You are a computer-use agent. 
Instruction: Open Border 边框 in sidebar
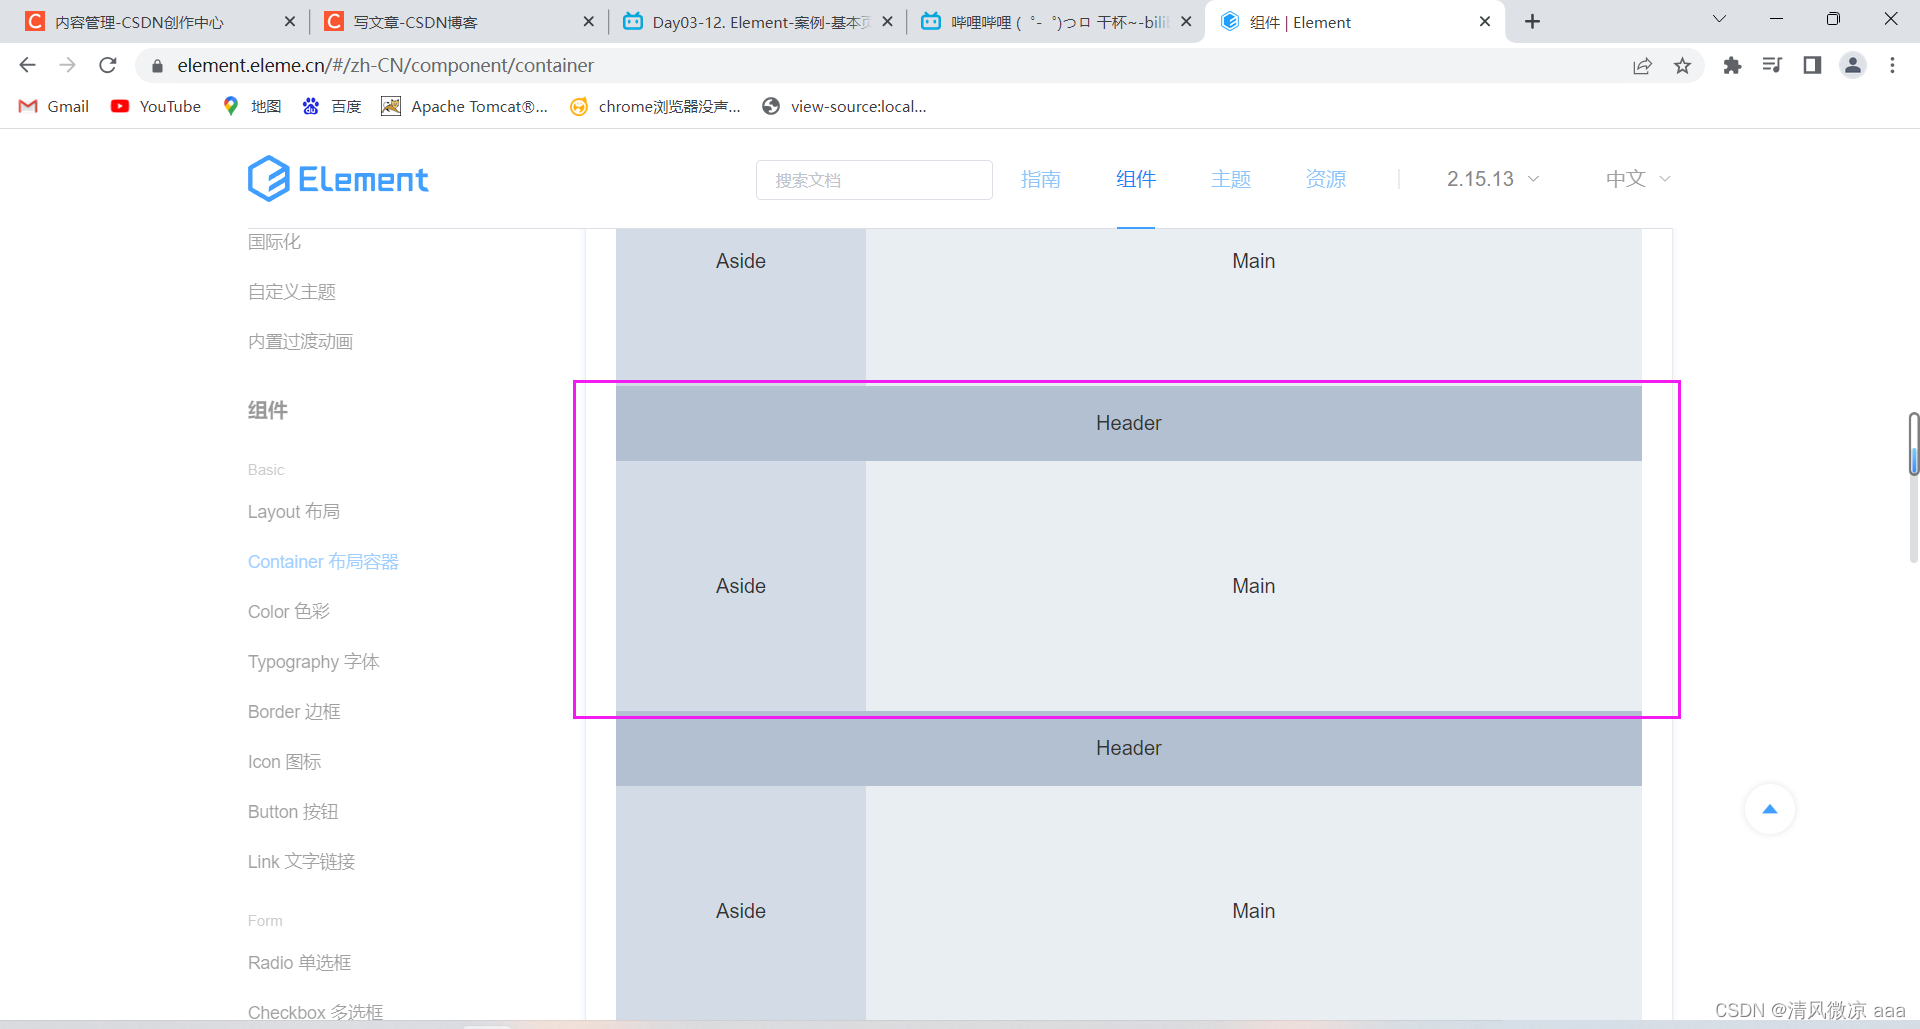[294, 712]
